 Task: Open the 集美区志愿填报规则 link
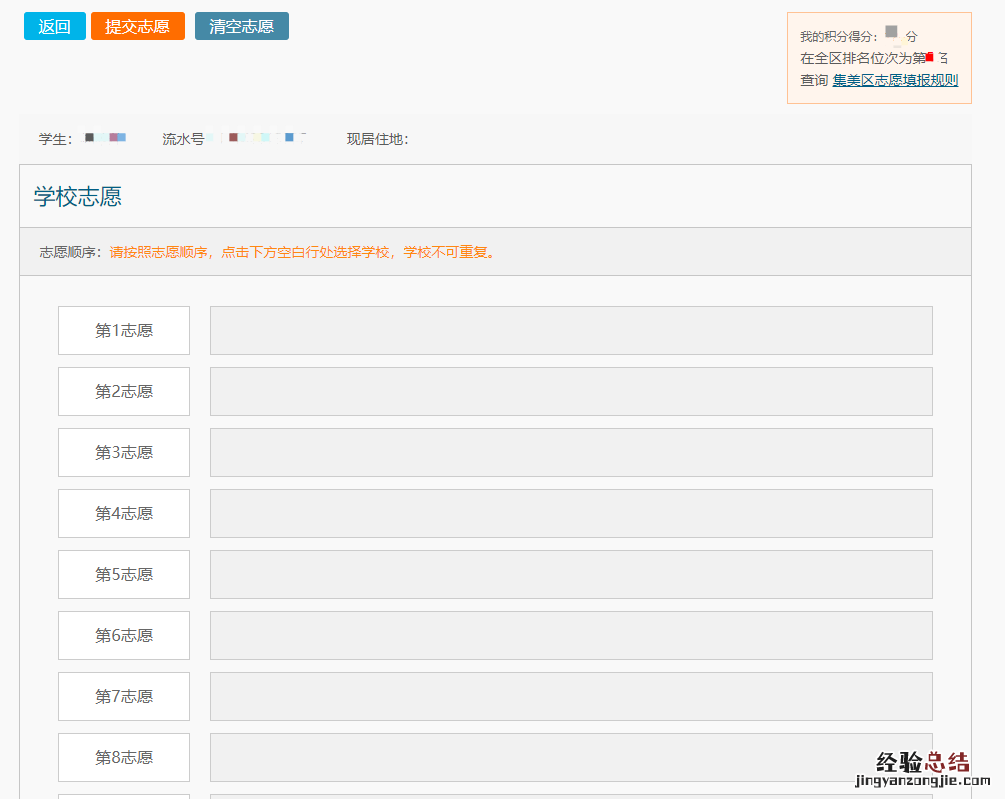point(895,80)
